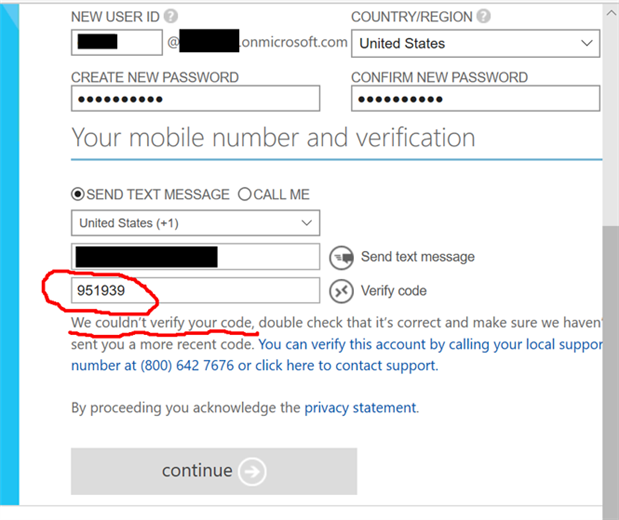Click the arrow icon on continue button
The width and height of the screenshot is (619, 520).
pyautogui.click(x=252, y=471)
